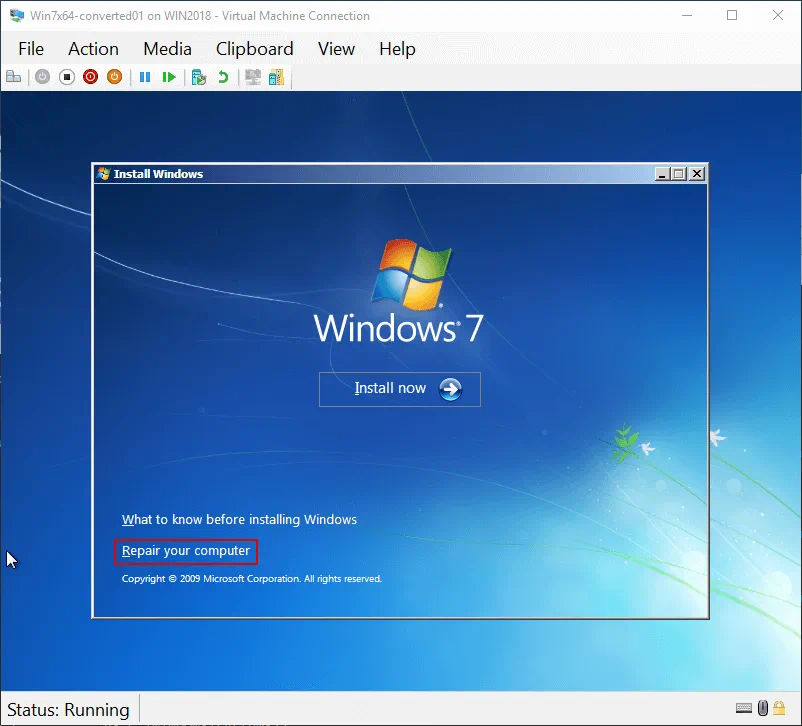Open the Media menu
The height and width of the screenshot is (726, 802).
tap(167, 48)
